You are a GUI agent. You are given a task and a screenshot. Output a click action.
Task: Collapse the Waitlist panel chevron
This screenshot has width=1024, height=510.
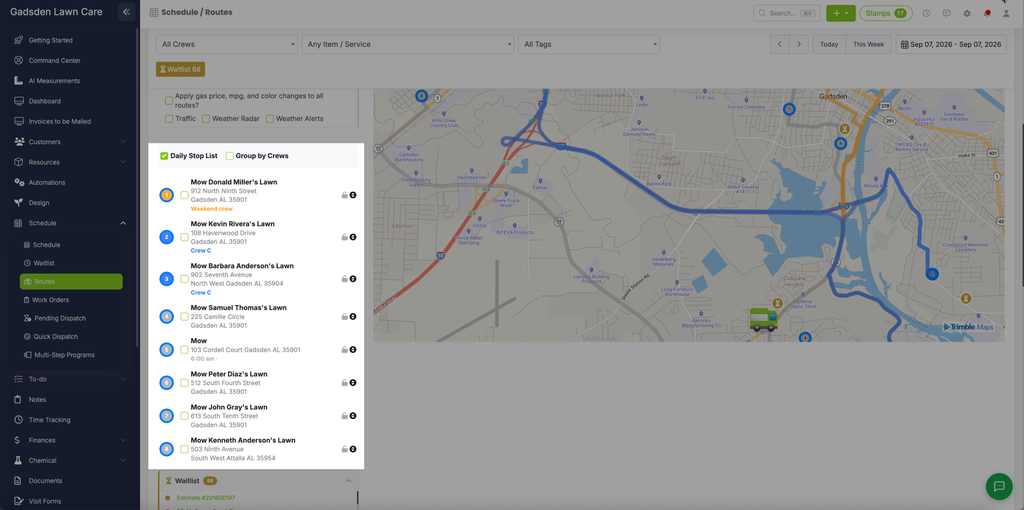pos(348,481)
